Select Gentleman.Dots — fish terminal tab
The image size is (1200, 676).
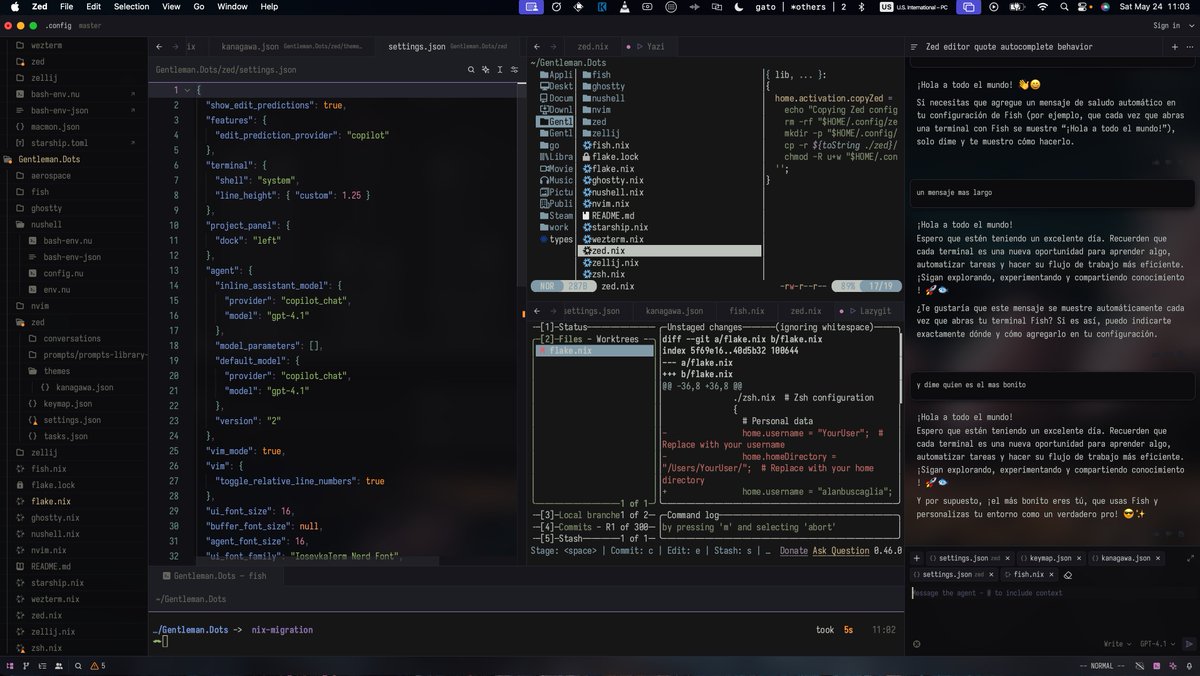pos(216,576)
